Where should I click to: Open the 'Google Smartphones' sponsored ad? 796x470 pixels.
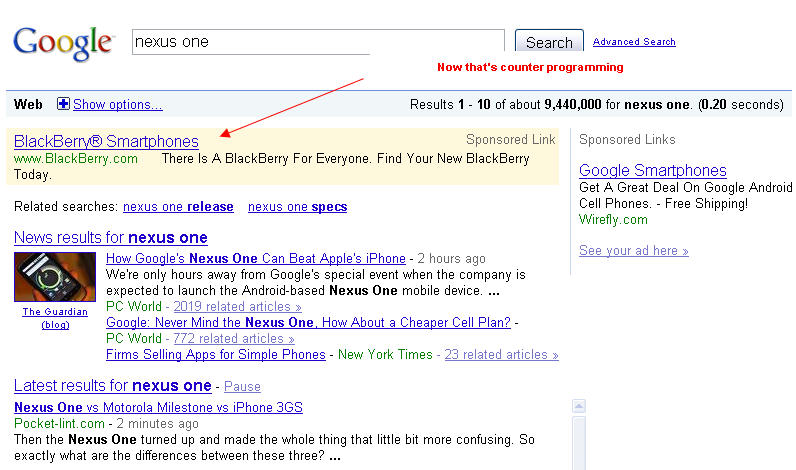pyautogui.click(x=652, y=170)
